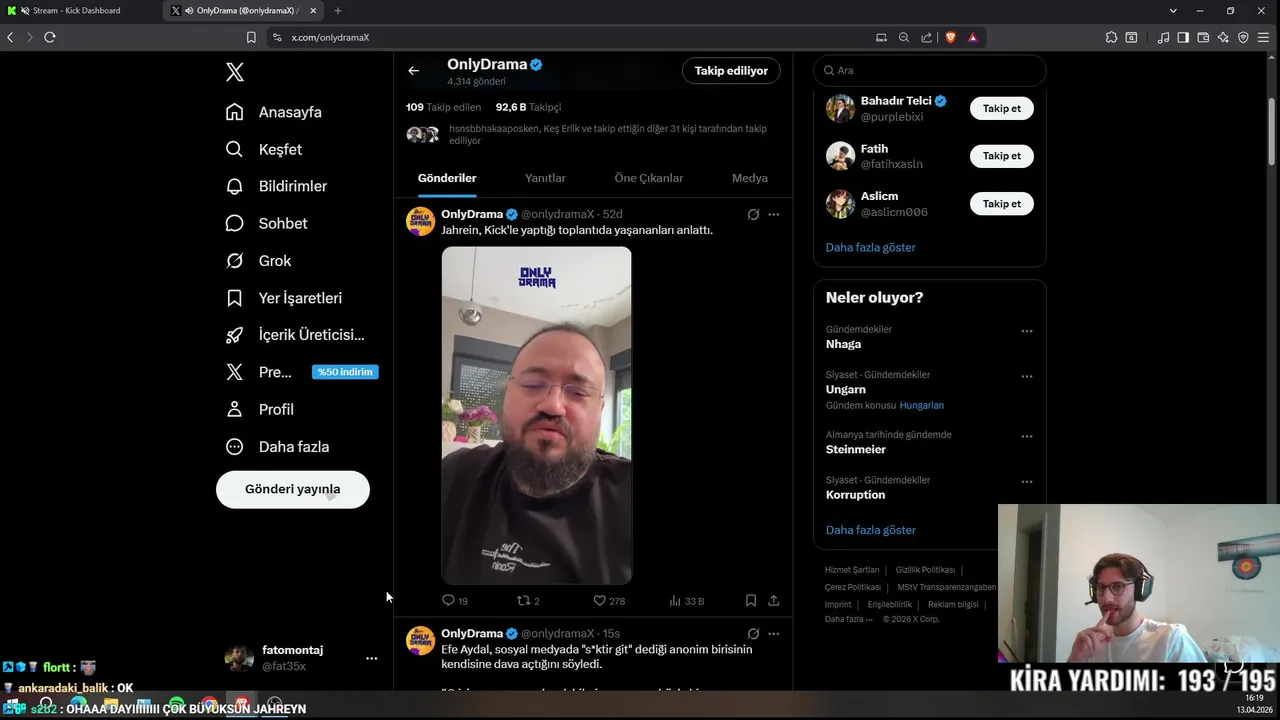Bookmark this page in address bar

[251, 37]
